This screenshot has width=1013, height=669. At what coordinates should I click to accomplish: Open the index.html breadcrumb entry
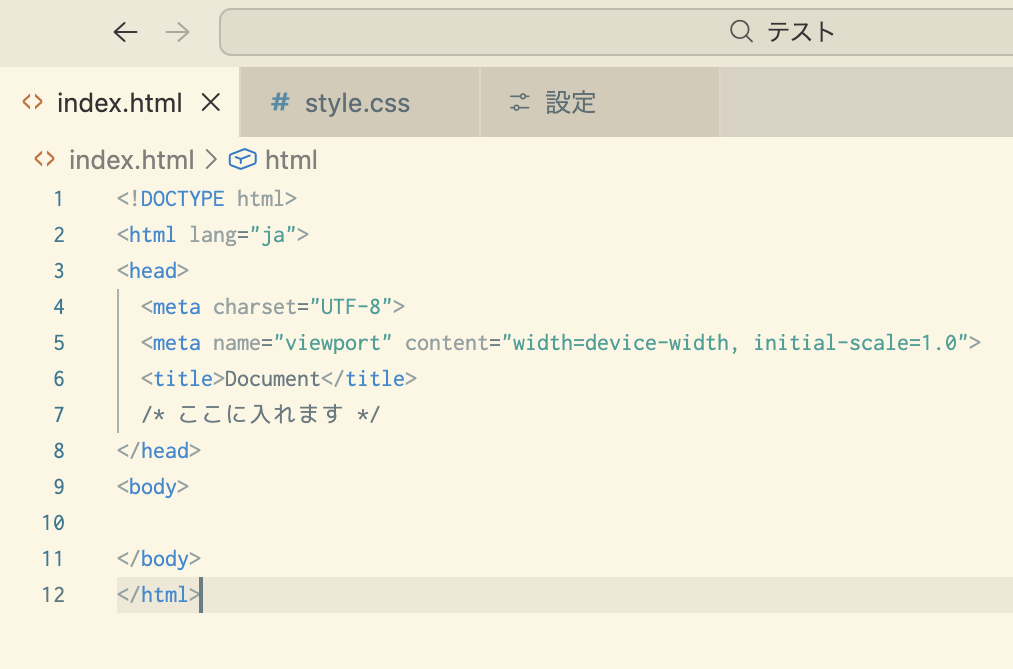(x=132, y=159)
